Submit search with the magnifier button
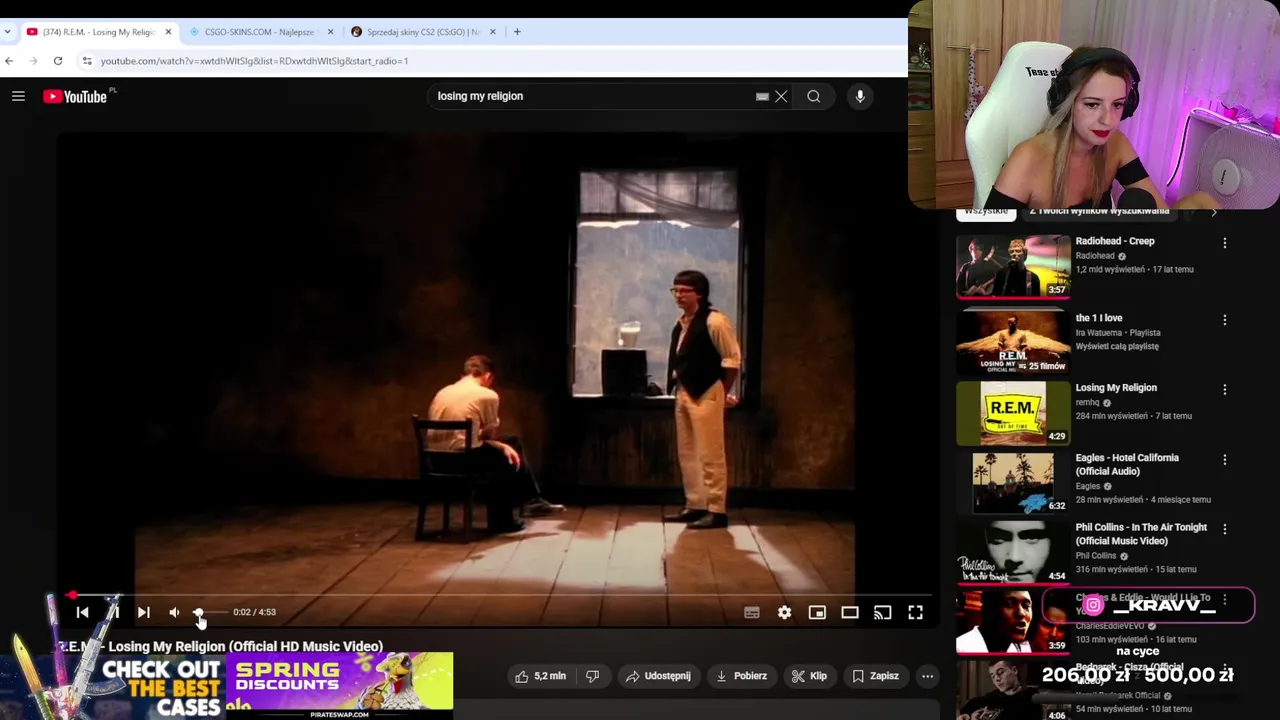This screenshot has height=720, width=1280. coord(814,96)
